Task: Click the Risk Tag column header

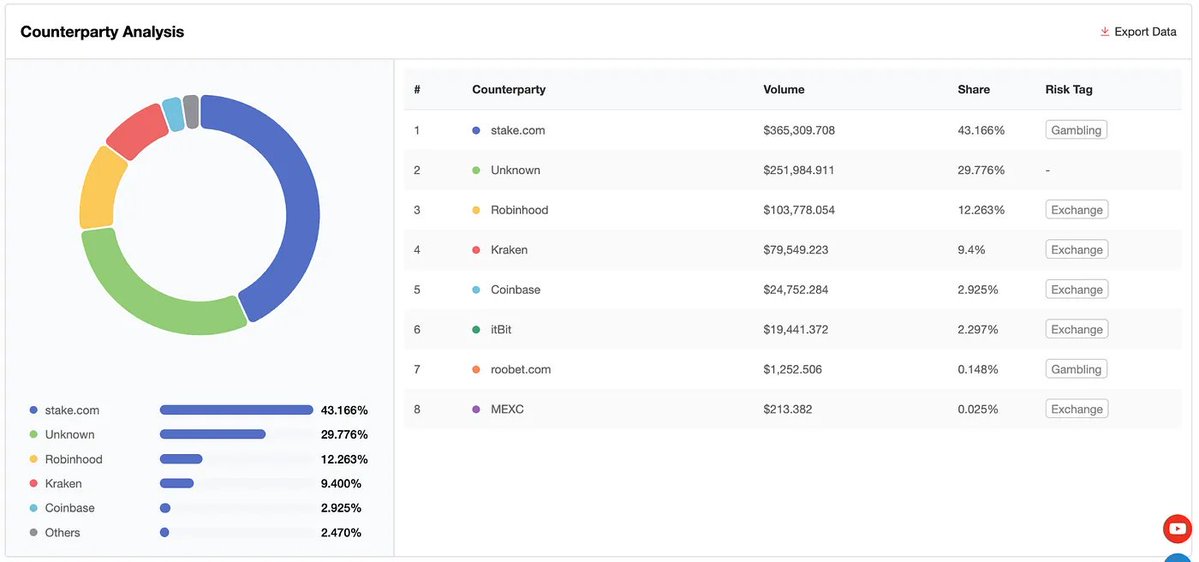Action: 1069,89
